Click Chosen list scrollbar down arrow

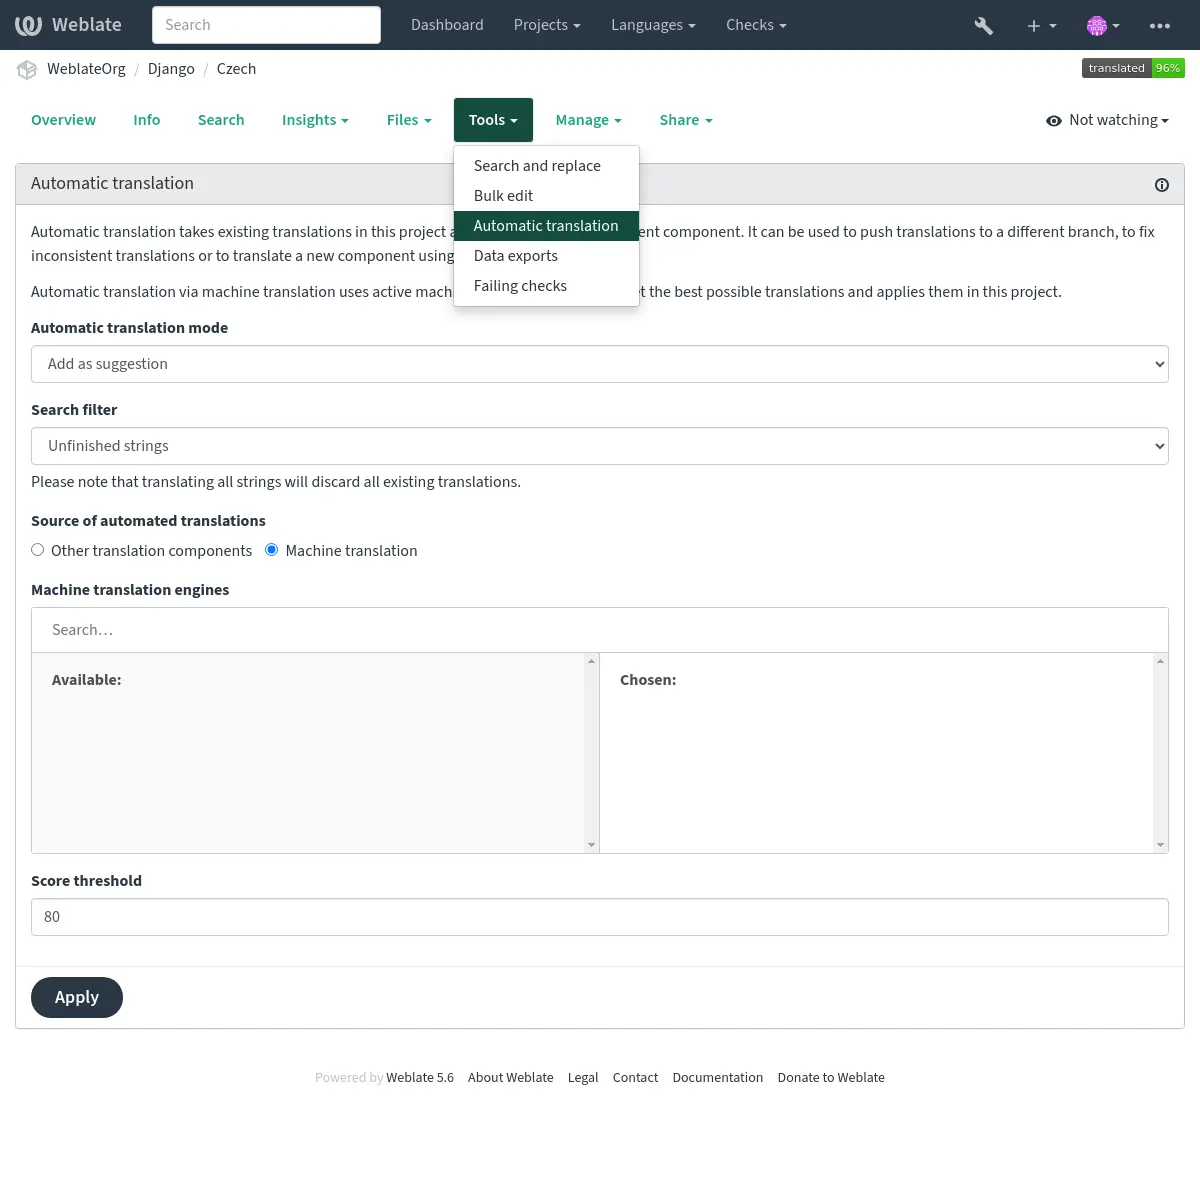pos(1160,845)
